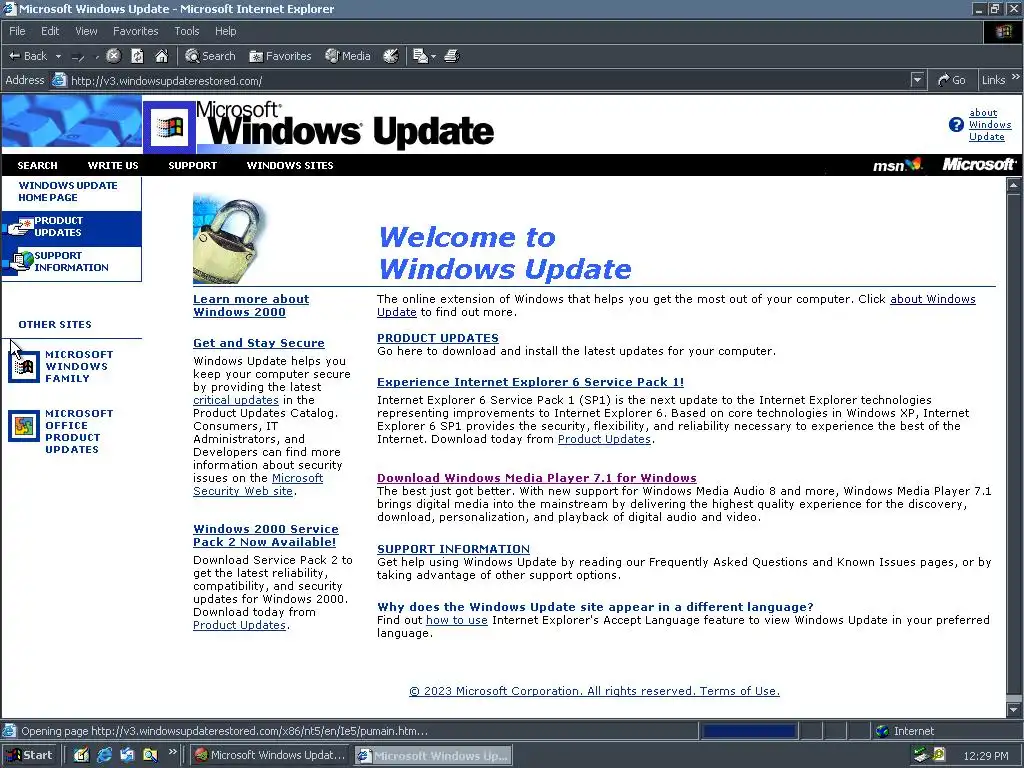Screen dimensions: 1024x768
Task: Click the page icon beside the address
Action: coord(59,80)
